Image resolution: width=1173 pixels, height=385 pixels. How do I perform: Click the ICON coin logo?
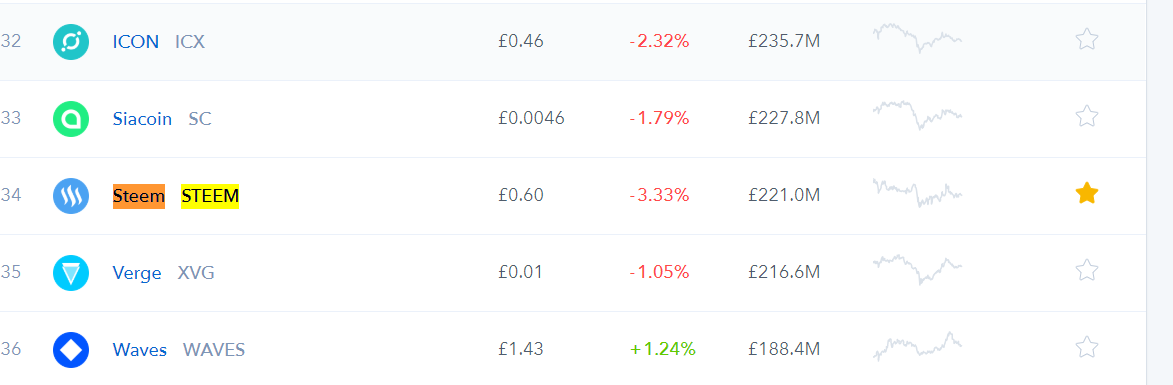[71, 41]
